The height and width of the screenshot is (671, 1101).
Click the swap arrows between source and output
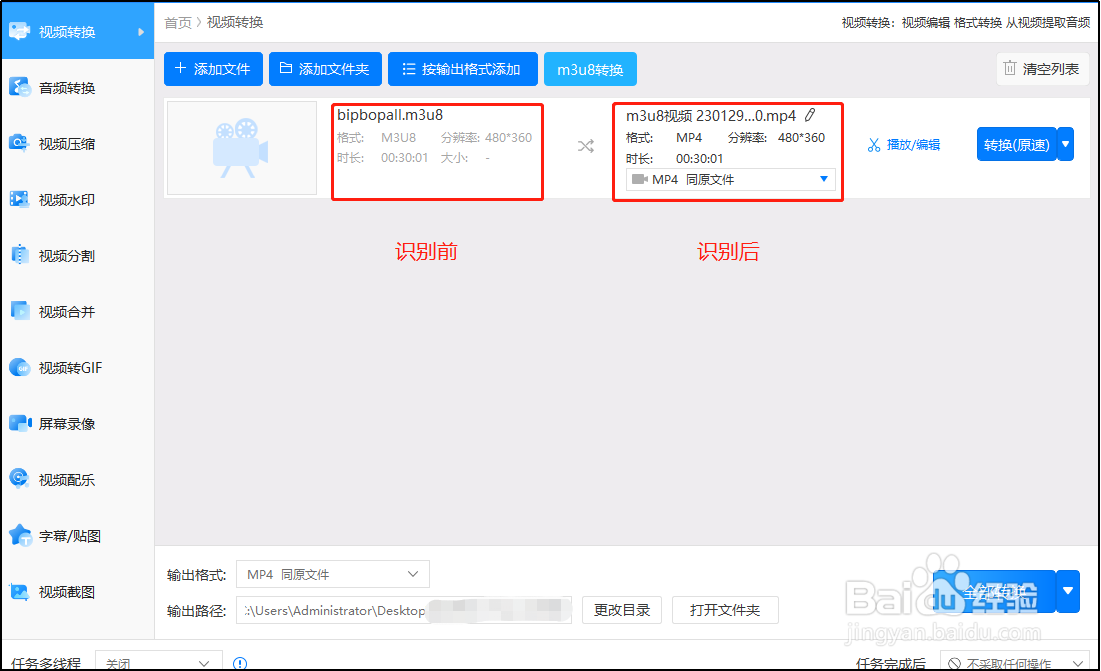click(585, 146)
